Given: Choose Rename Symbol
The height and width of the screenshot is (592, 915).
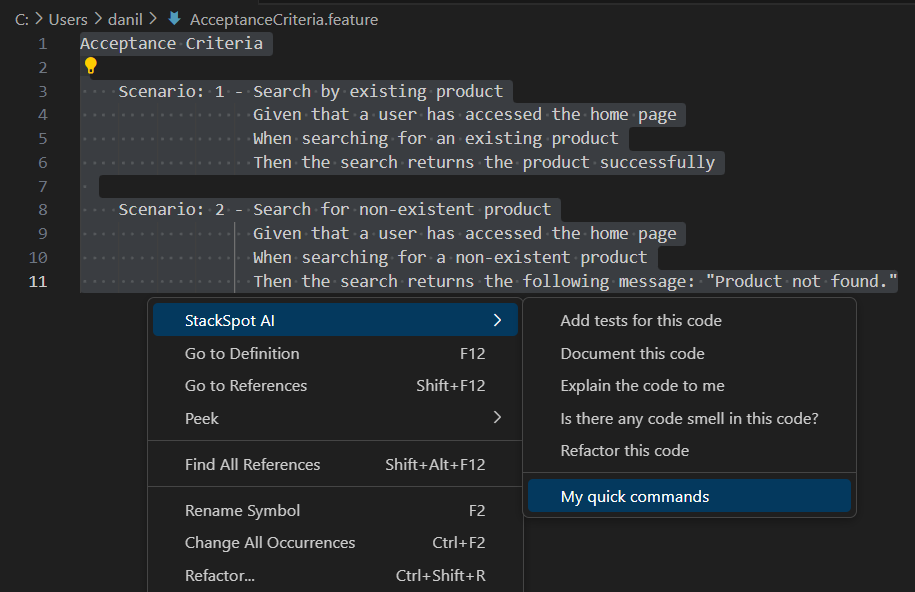Looking at the screenshot, I should click(335, 510).
